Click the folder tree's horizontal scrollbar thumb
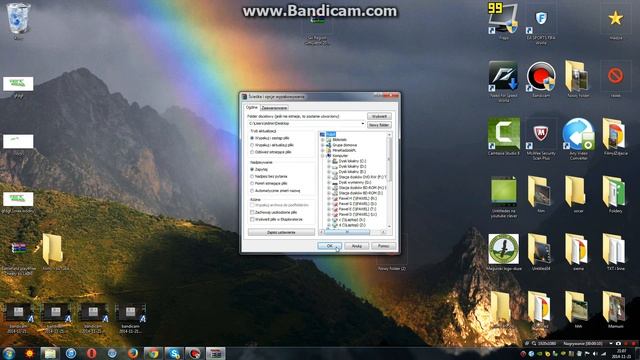640x360 pixels. coord(347,232)
